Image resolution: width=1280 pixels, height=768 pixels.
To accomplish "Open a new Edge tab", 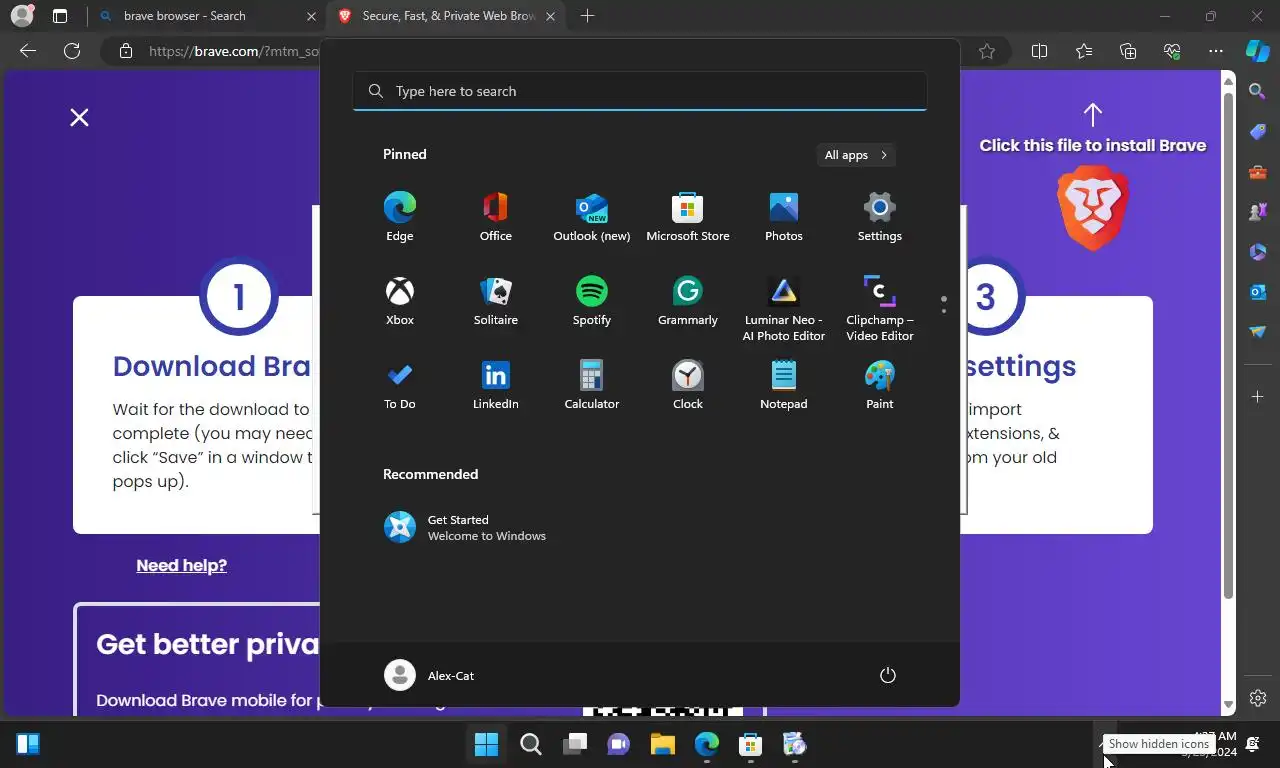I will coord(587,16).
